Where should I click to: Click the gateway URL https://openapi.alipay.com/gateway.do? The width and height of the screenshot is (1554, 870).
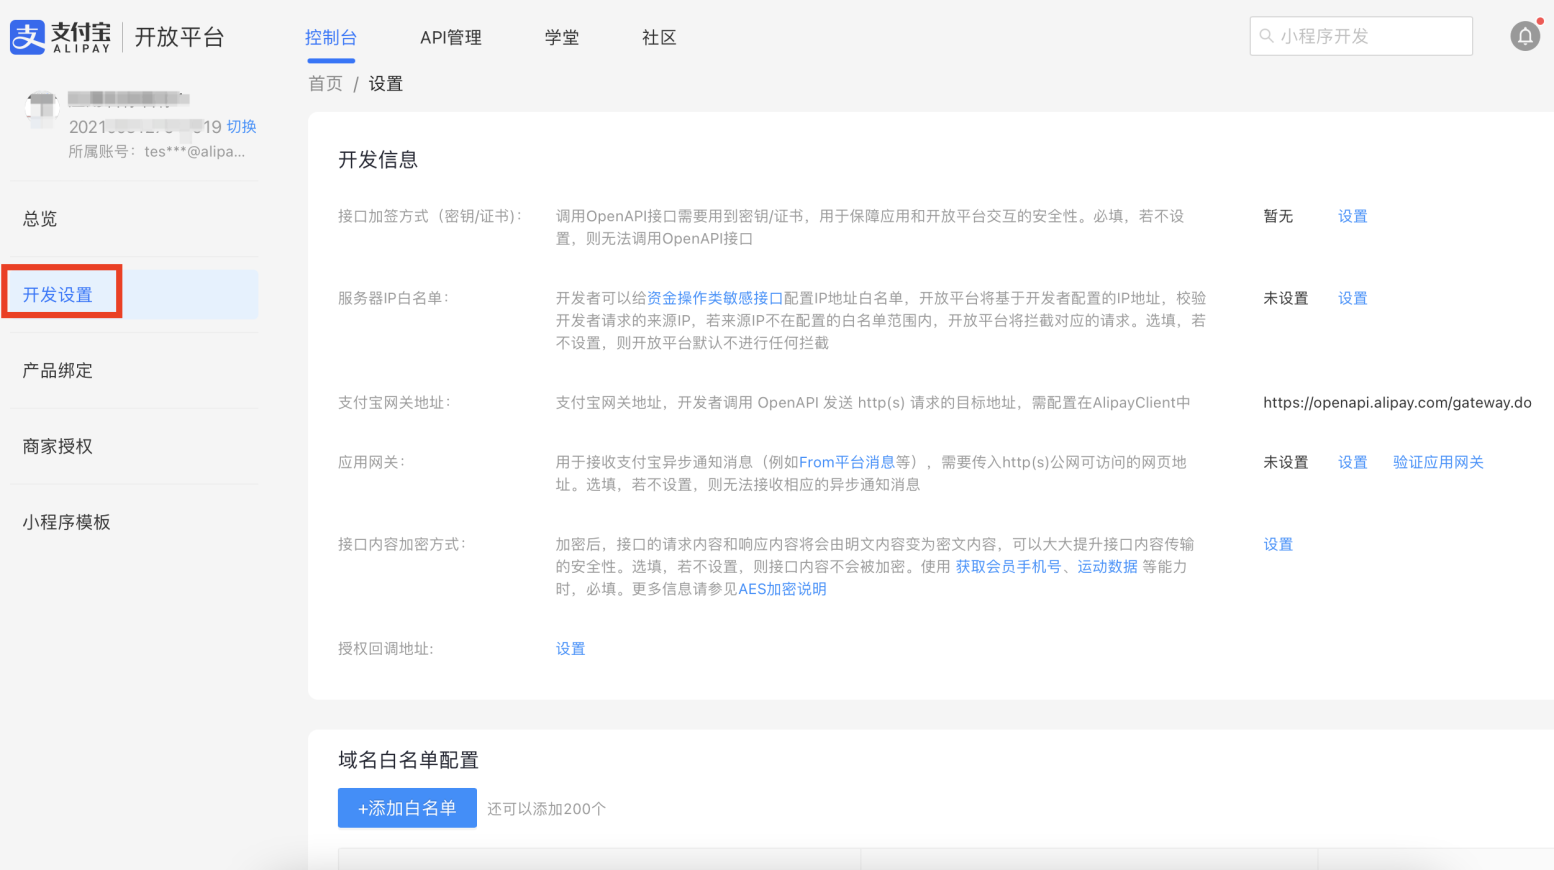pyautogui.click(x=1397, y=402)
